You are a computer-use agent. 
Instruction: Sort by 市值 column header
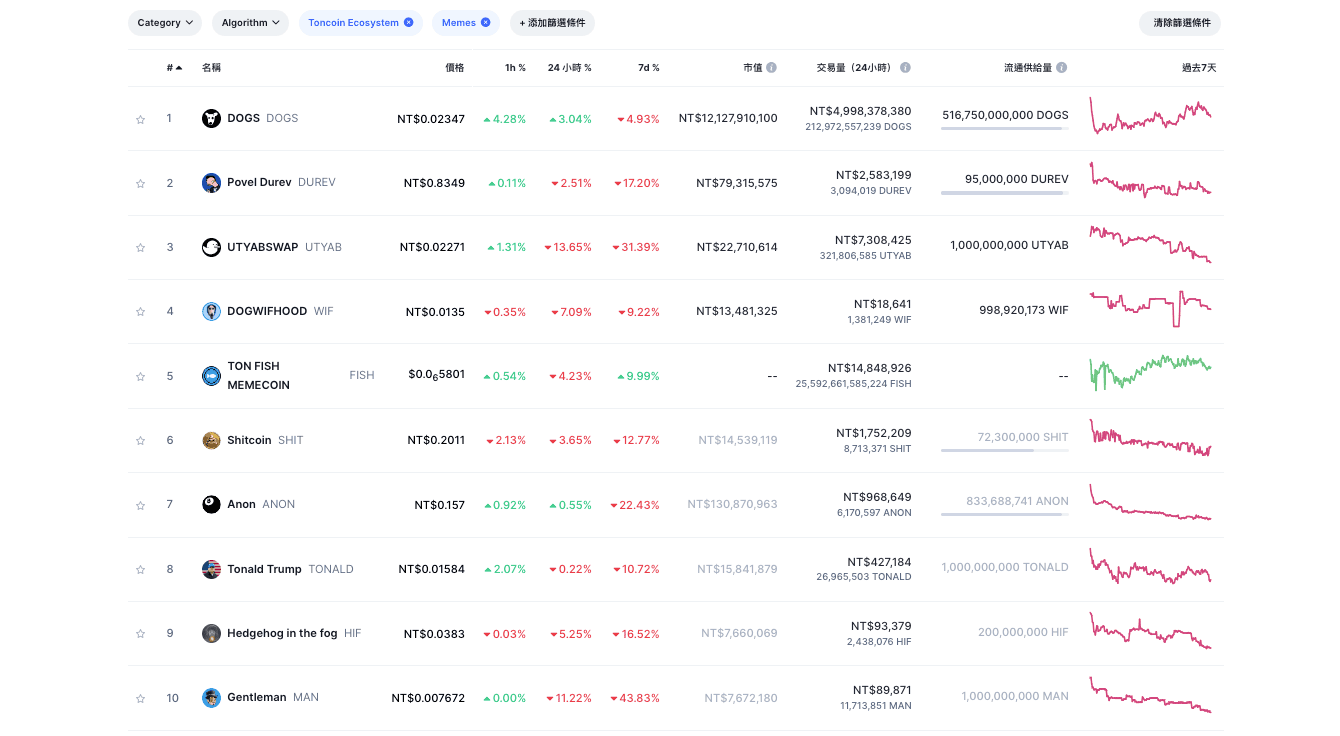pyautogui.click(x=753, y=68)
